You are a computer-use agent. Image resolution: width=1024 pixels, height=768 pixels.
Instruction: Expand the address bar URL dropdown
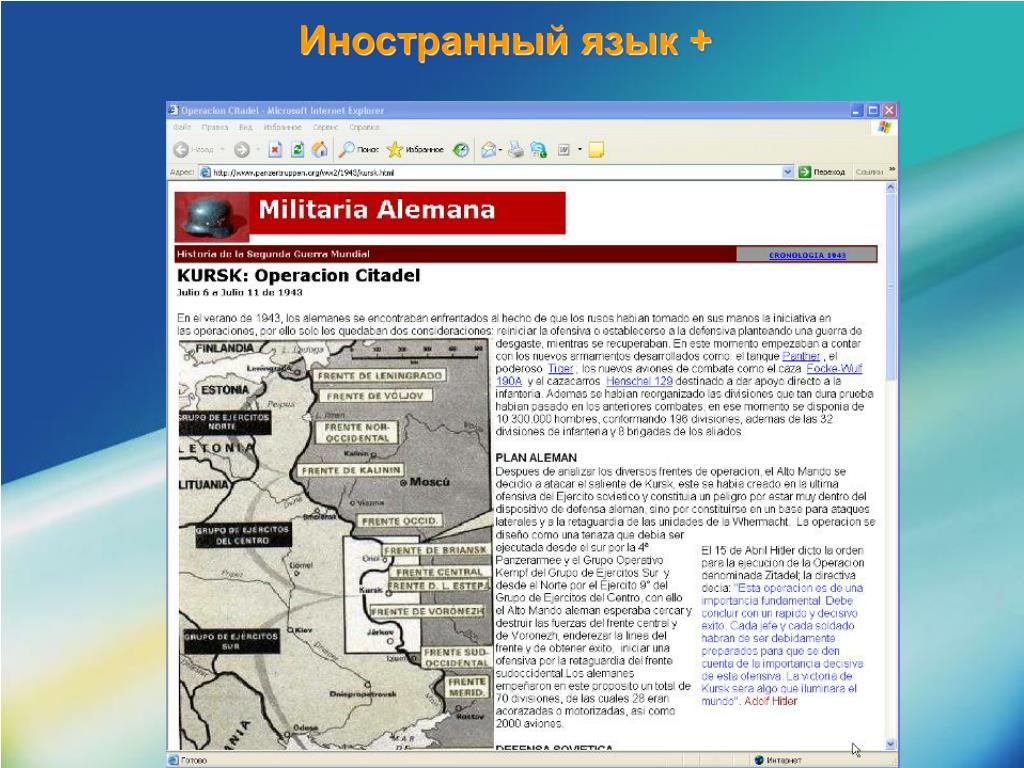pos(788,172)
